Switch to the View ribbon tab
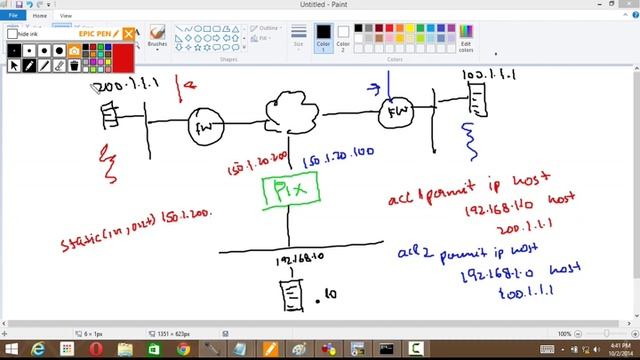Viewport: 640px width, 360px height. pyautogui.click(x=66, y=16)
